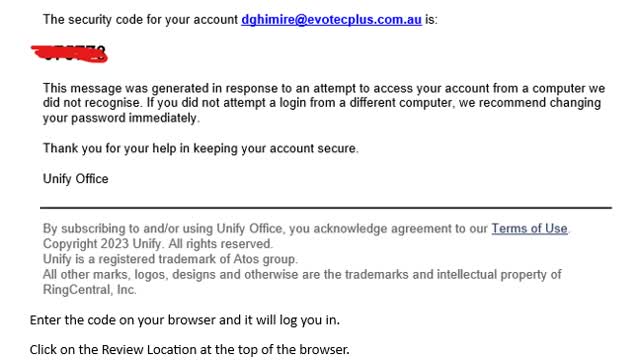Click the 'Click on the Review Location' instruction

(x=189, y=350)
